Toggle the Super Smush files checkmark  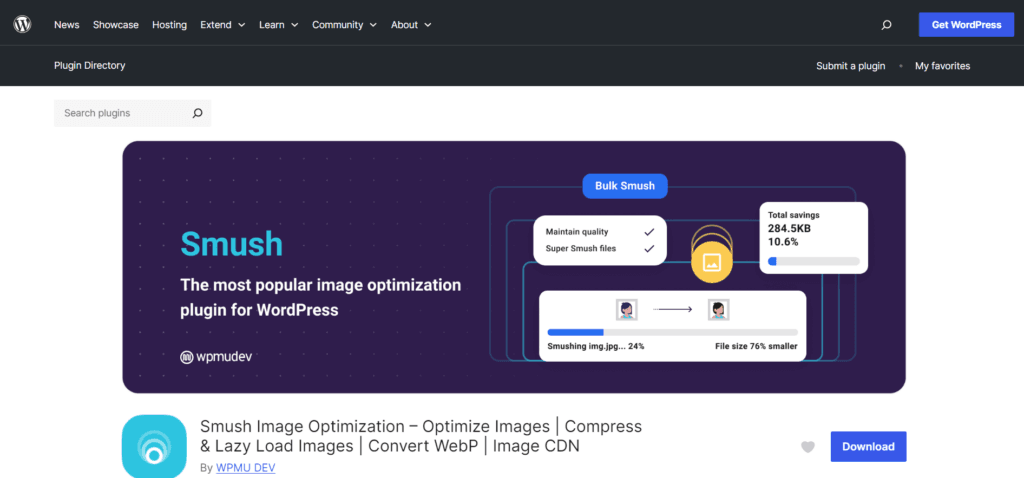pyautogui.click(x=649, y=248)
